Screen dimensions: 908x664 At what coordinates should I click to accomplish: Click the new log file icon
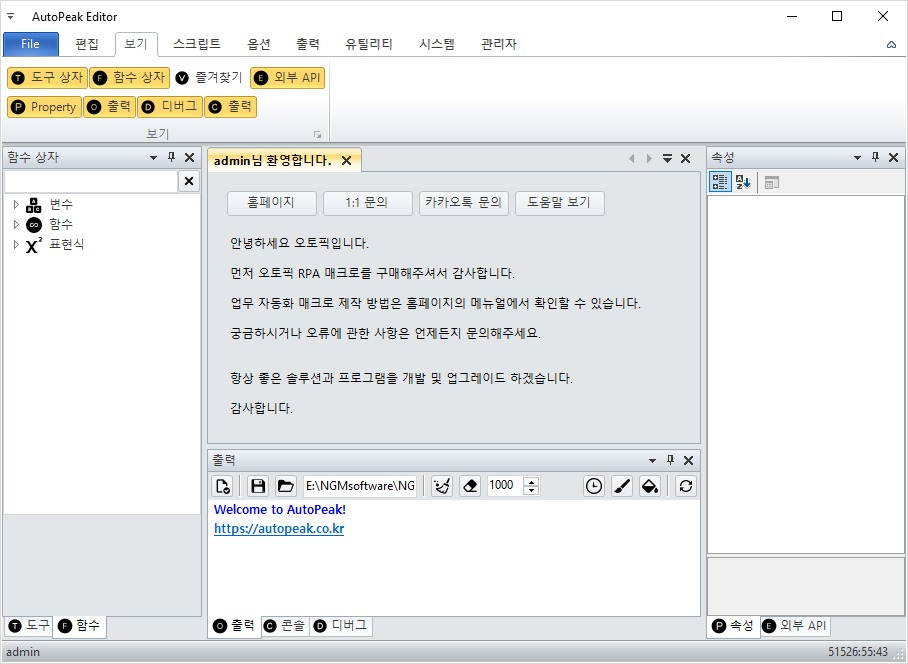pyautogui.click(x=223, y=486)
